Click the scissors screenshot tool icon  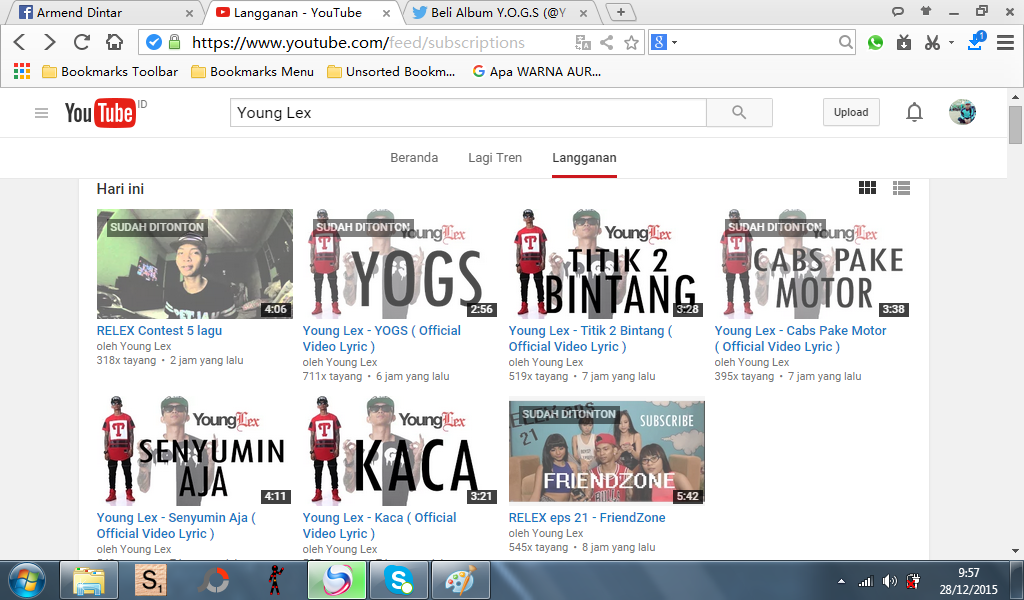pos(932,43)
